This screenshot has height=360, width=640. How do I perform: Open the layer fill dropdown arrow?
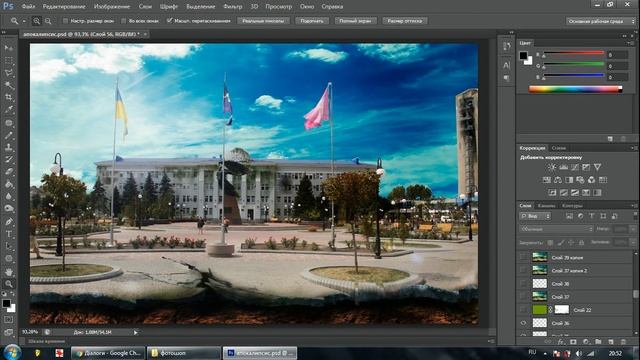point(633,242)
